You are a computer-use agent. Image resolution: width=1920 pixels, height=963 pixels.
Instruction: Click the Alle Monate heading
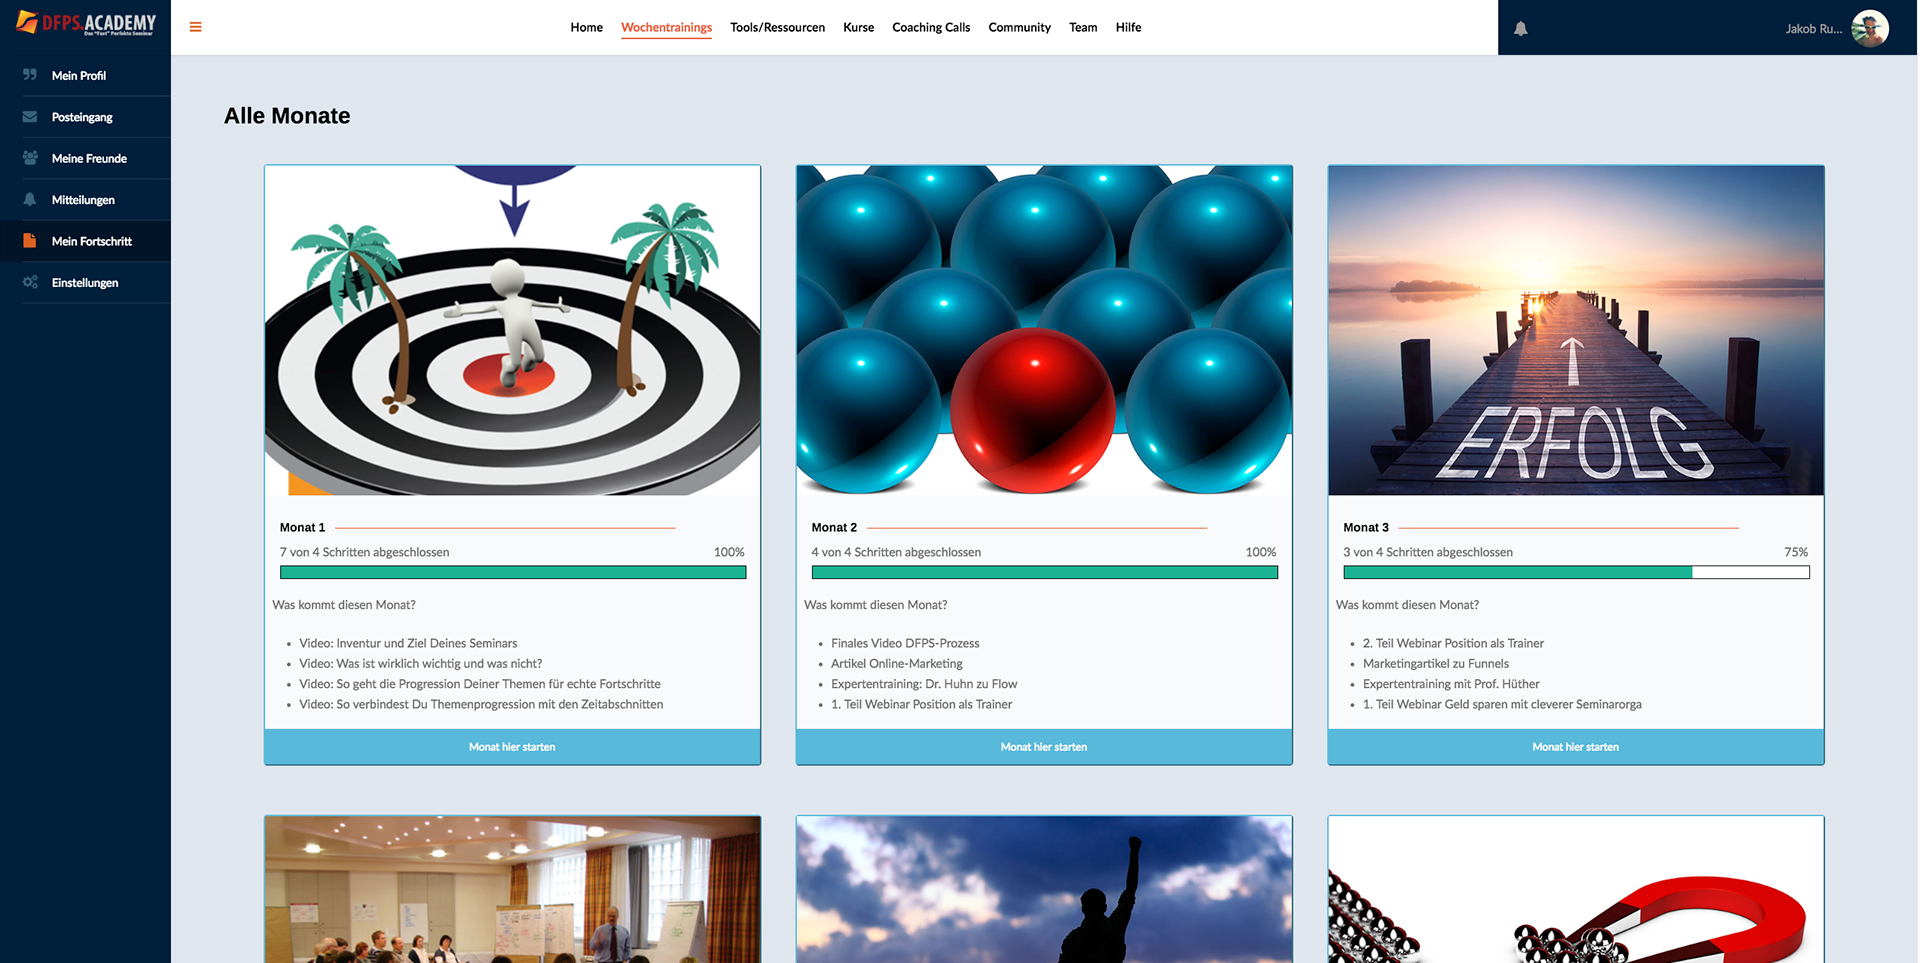(x=287, y=116)
